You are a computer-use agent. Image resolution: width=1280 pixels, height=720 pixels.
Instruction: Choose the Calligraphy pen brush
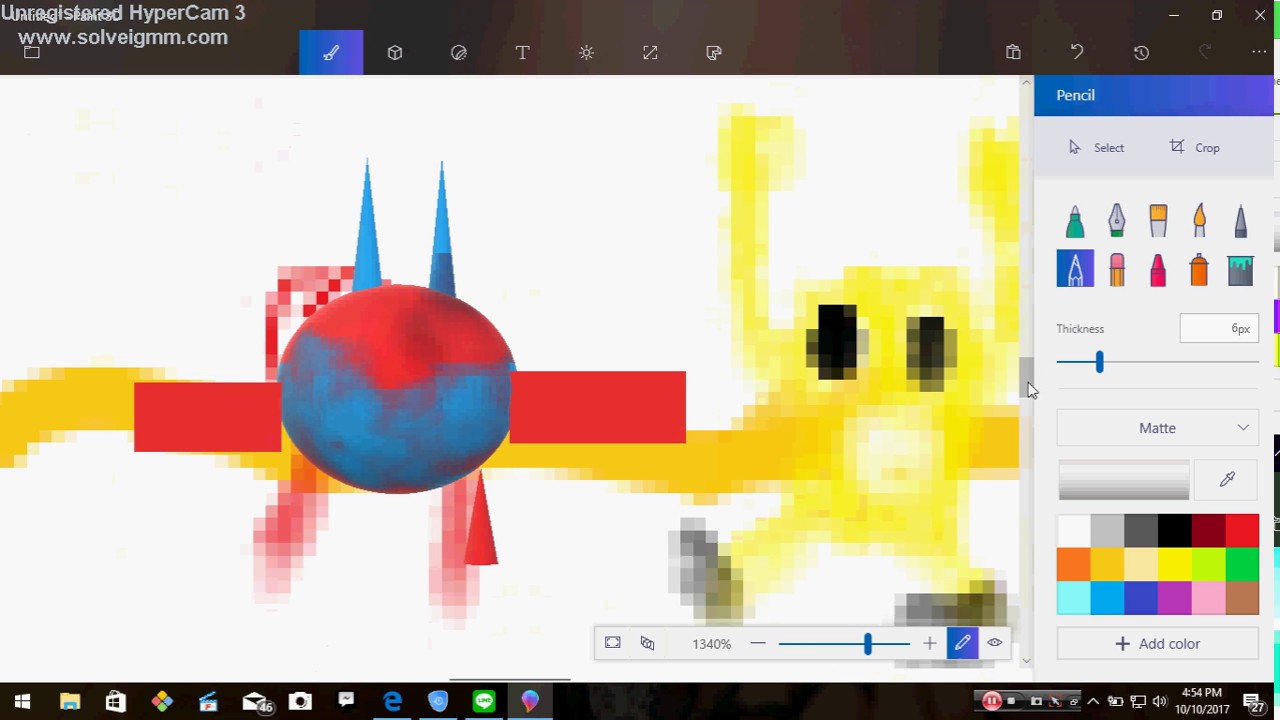pos(1117,221)
